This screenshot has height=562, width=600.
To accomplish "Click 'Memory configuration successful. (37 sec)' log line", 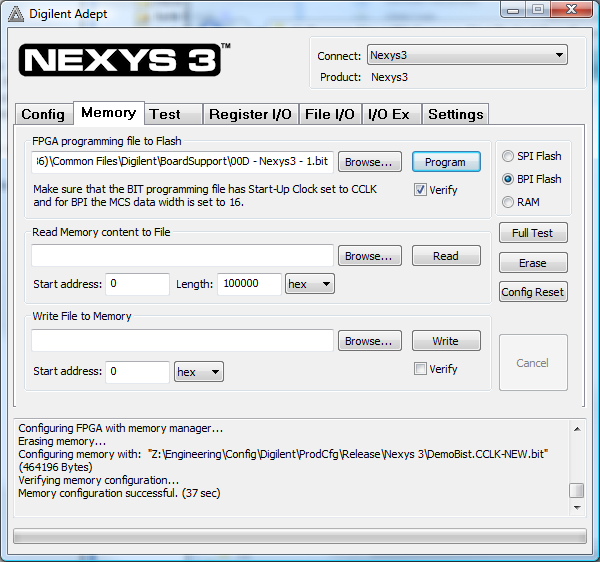I will click(x=119, y=493).
